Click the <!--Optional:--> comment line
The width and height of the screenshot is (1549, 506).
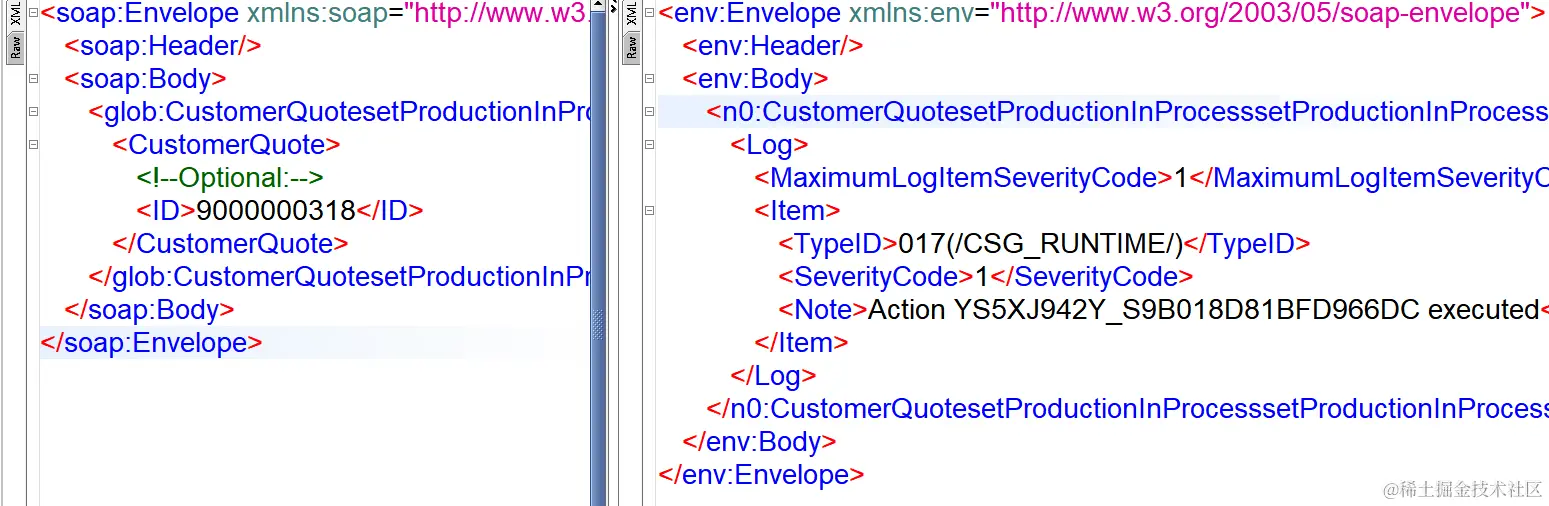[x=230, y=178]
